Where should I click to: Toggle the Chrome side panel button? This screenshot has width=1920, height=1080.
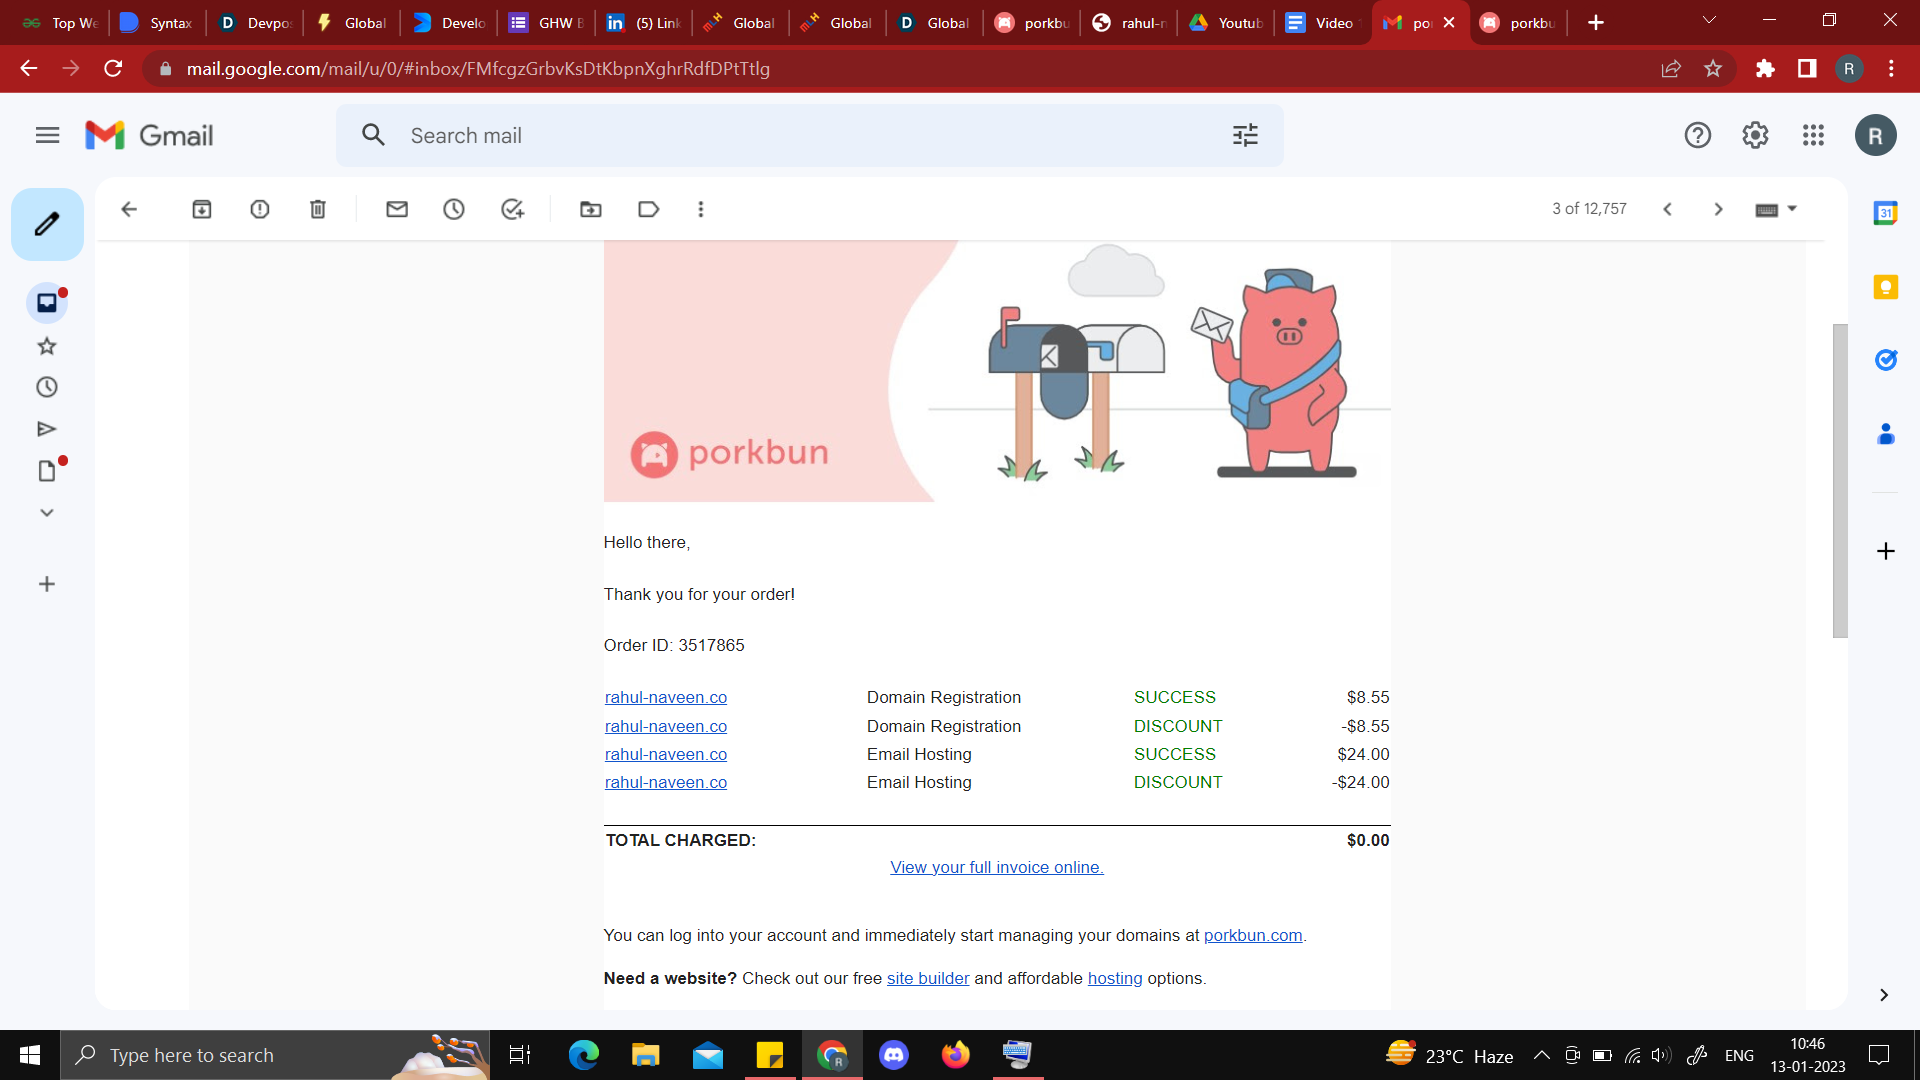click(x=1807, y=68)
